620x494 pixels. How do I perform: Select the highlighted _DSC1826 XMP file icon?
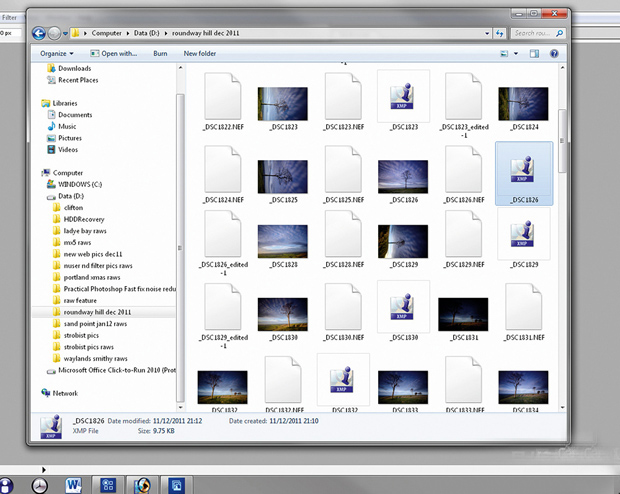pos(523,168)
